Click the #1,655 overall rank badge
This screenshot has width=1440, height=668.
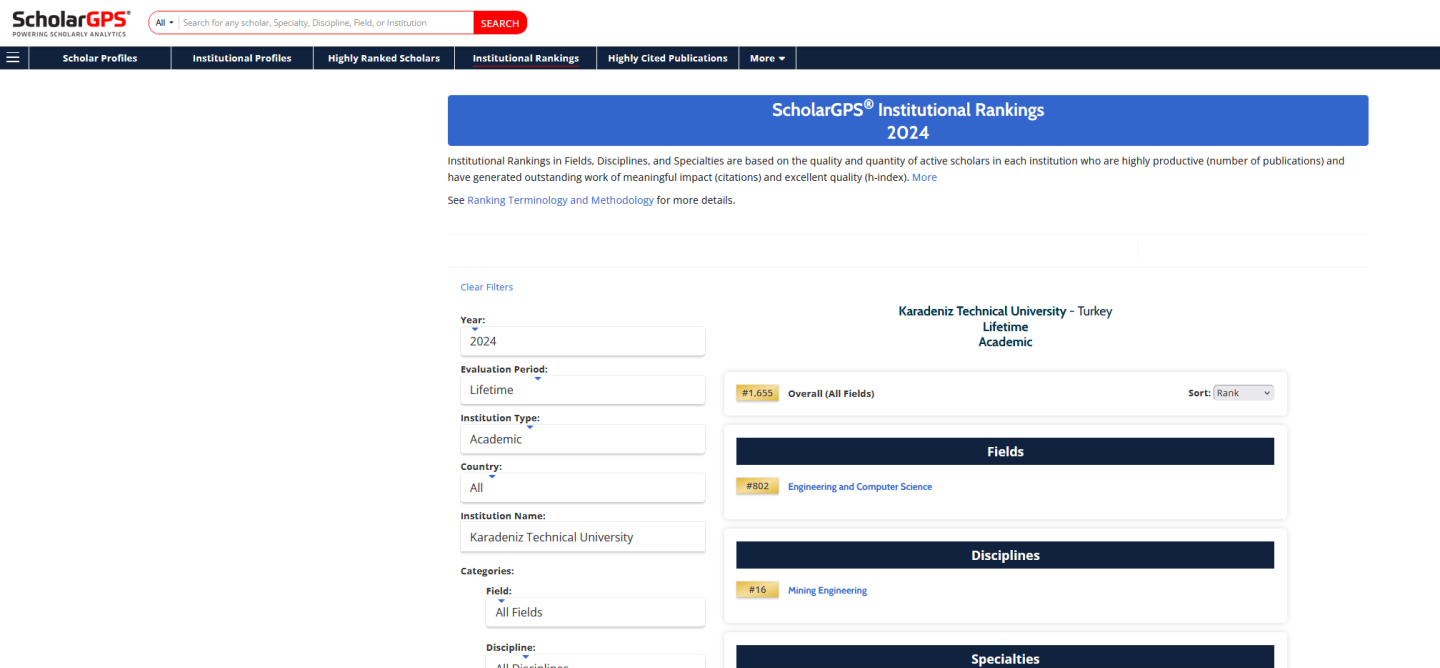point(757,393)
